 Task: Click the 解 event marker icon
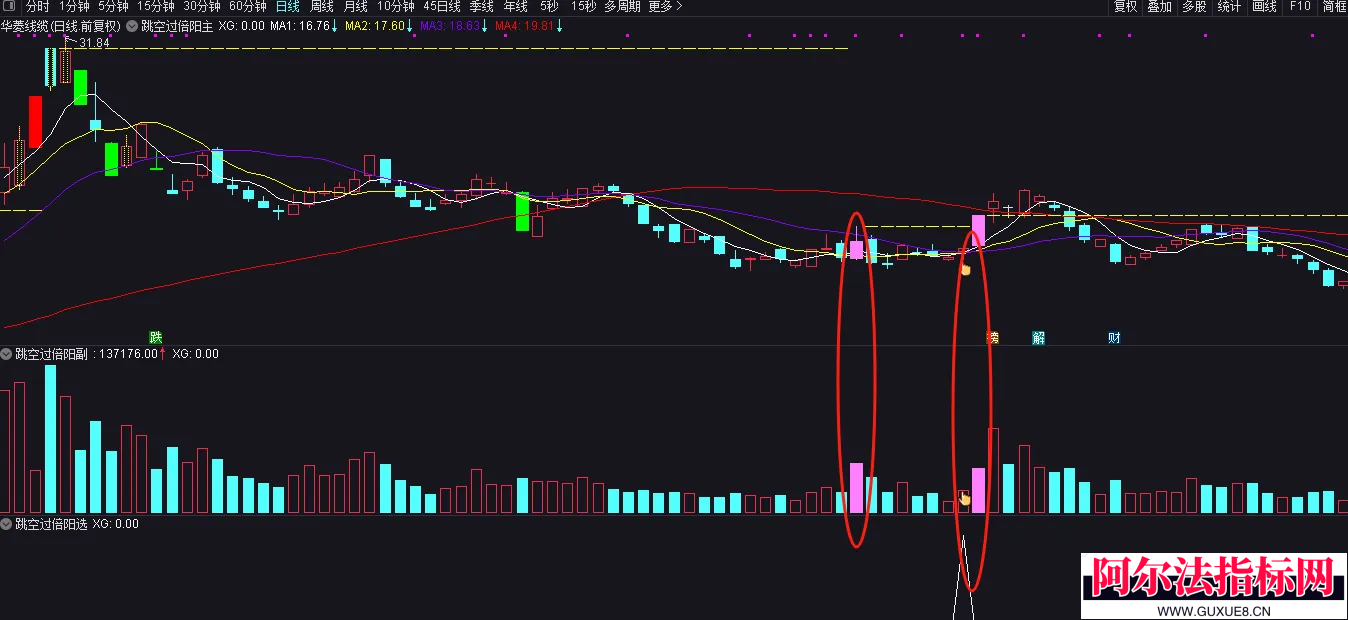click(x=1039, y=338)
